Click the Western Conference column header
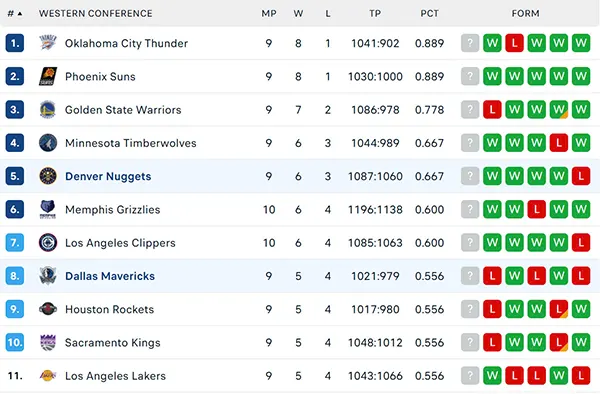The image size is (600, 394). pos(95,13)
